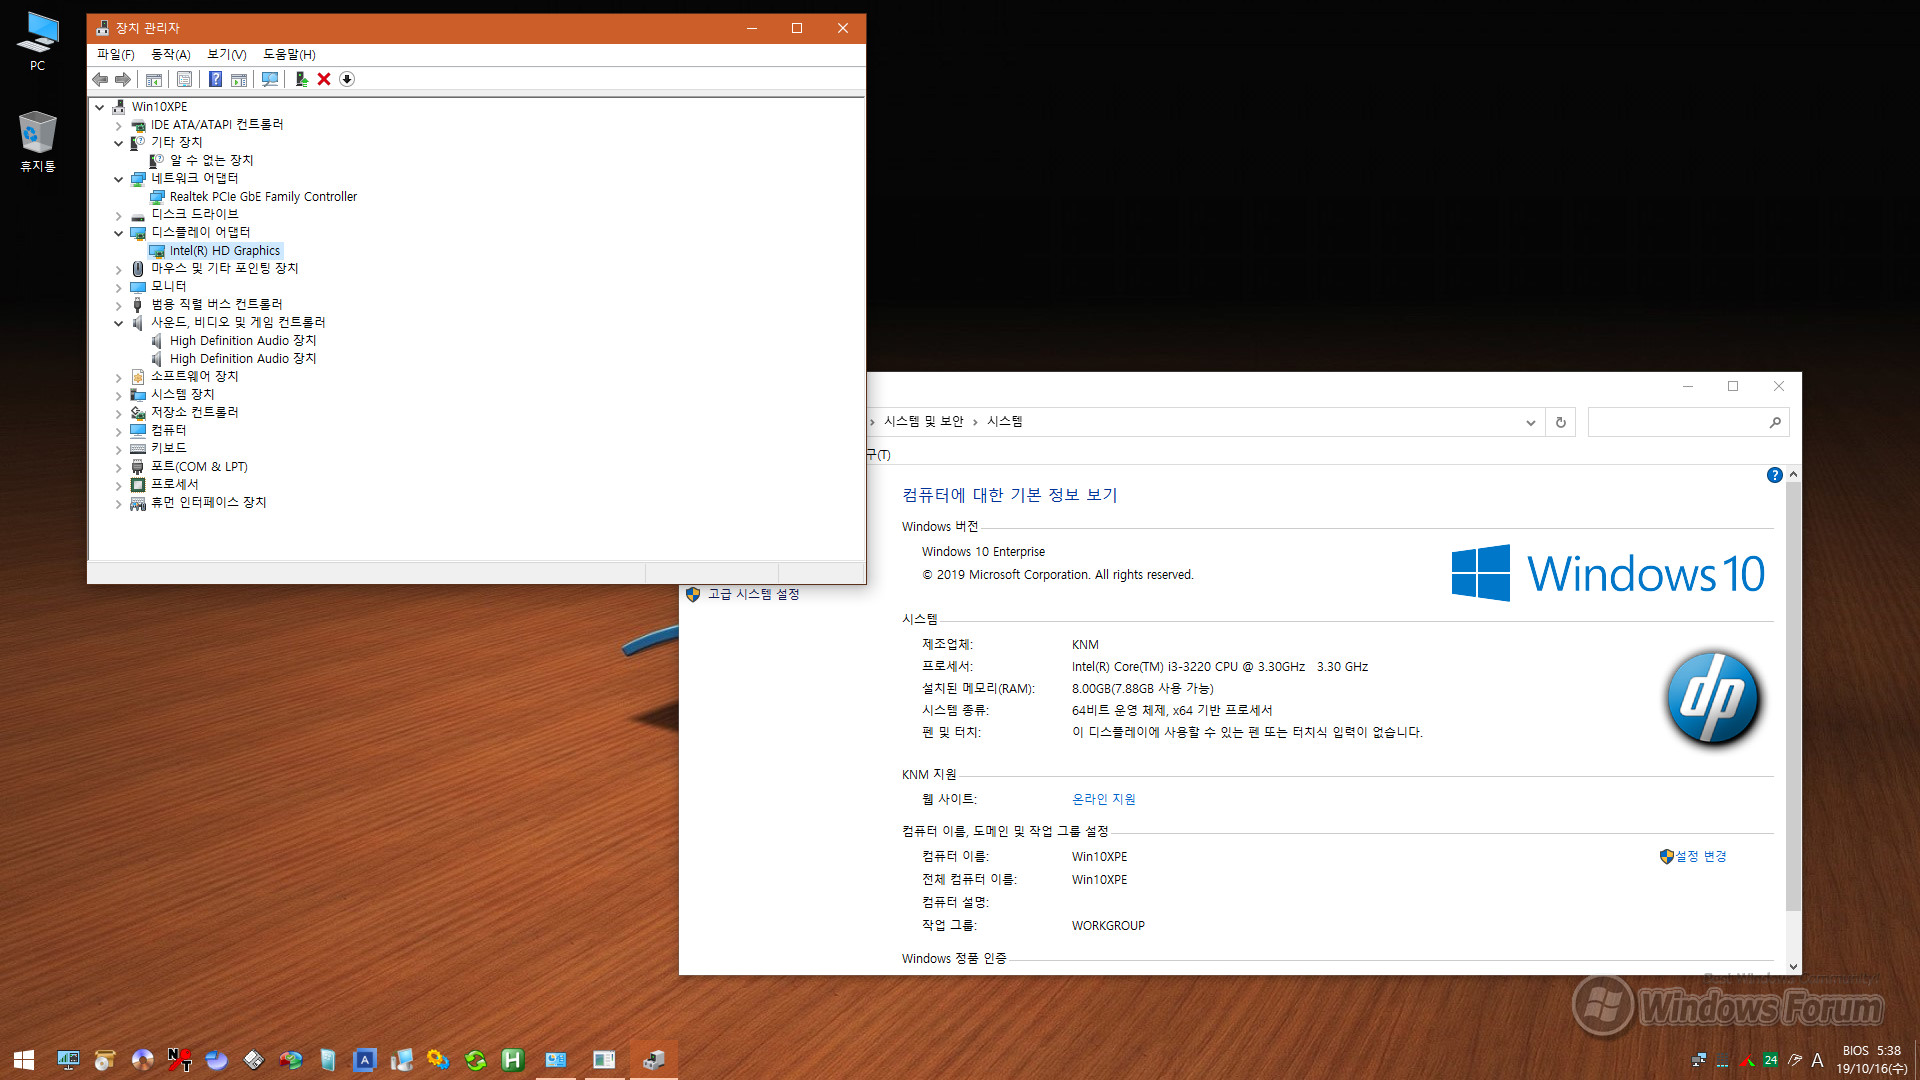Image resolution: width=1920 pixels, height=1080 pixels.
Task: Click the System window vertical scrollbar
Action: (x=1793, y=697)
